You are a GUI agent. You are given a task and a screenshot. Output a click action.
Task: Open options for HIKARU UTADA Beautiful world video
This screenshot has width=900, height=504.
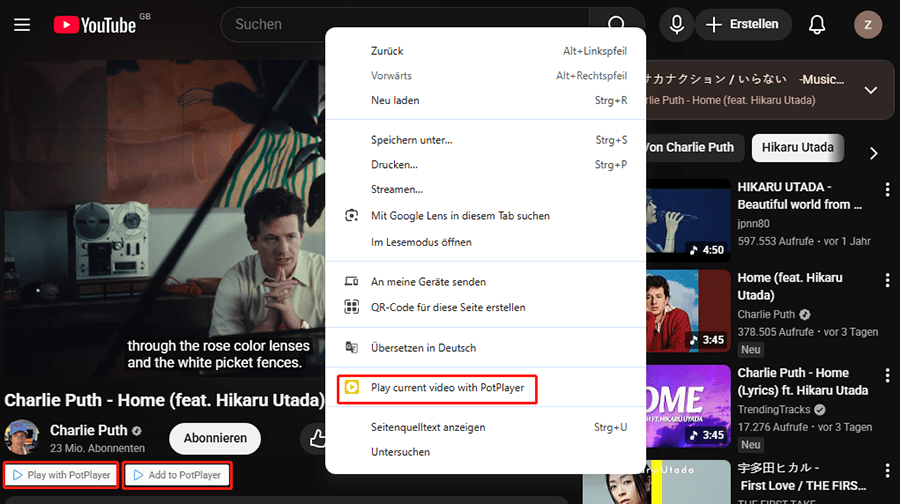pyautogui.click(x=887, y=190)
